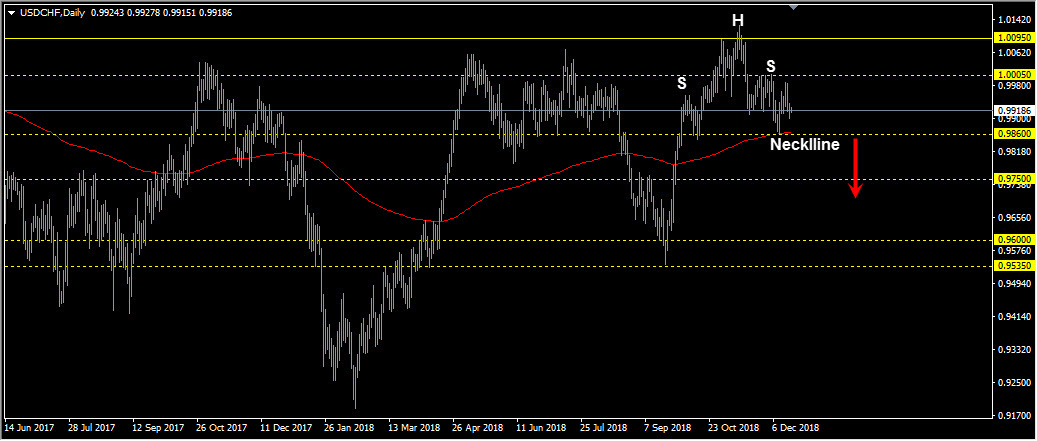Click the 28 Jul 2017 date label
The height and width of the screenshot is (441, 1037).
click(92, 427)
